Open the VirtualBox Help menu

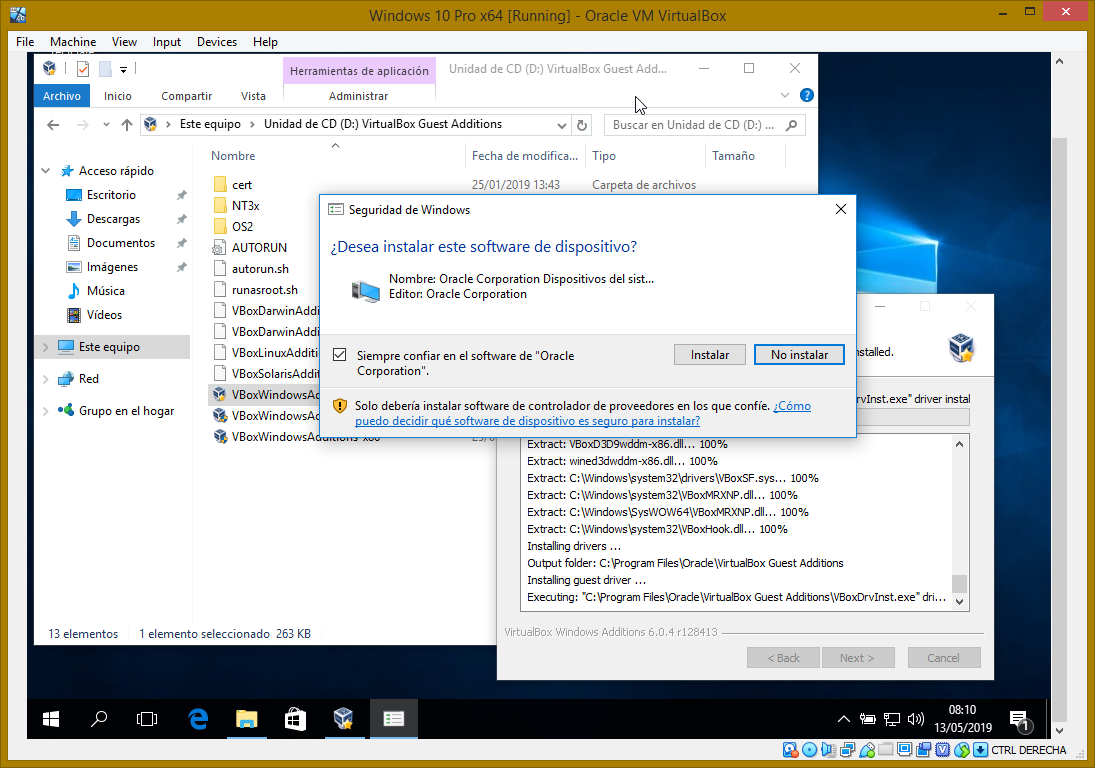265,42
